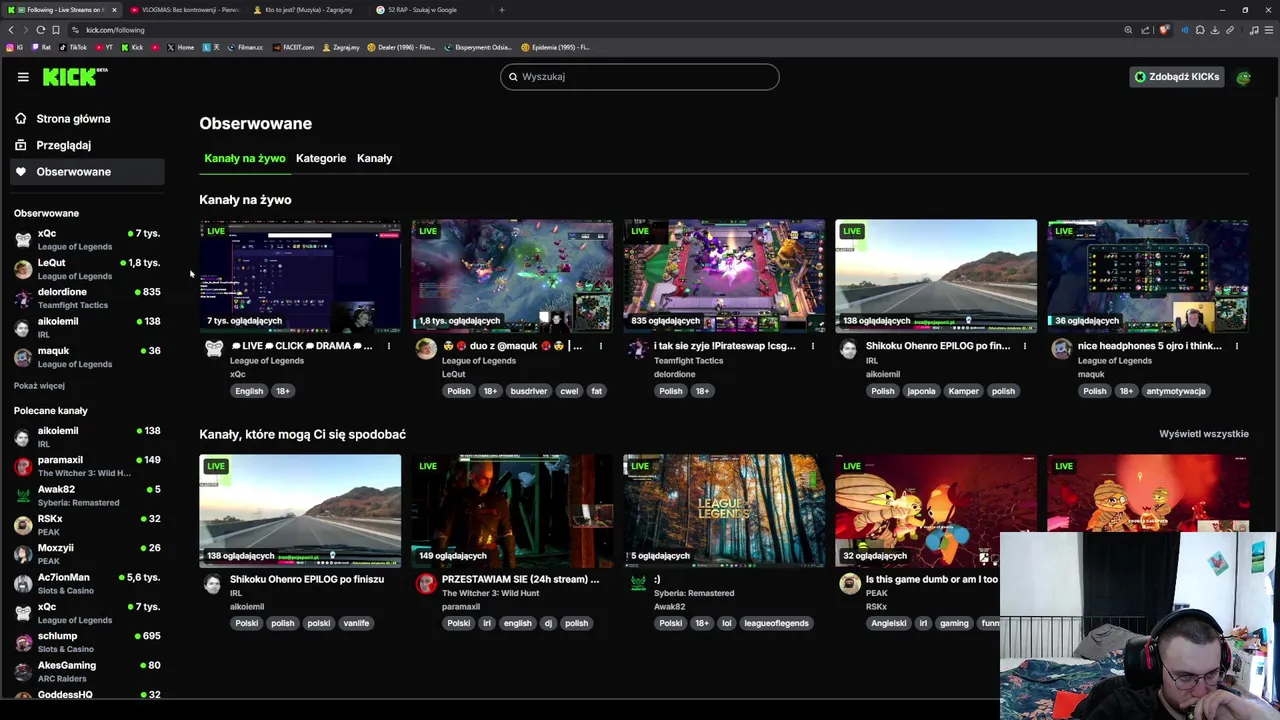Open schlump in recommended channels list
The height and width of the screenshot is (720, 1280).
click(x=87, y=642)
